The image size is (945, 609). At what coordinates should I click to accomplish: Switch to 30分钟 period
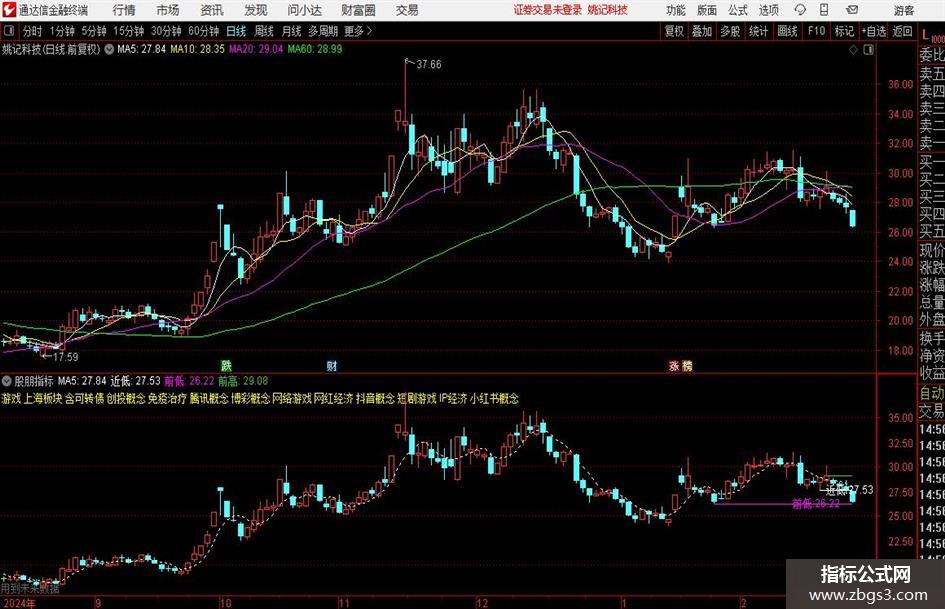[x=166, y=31]
